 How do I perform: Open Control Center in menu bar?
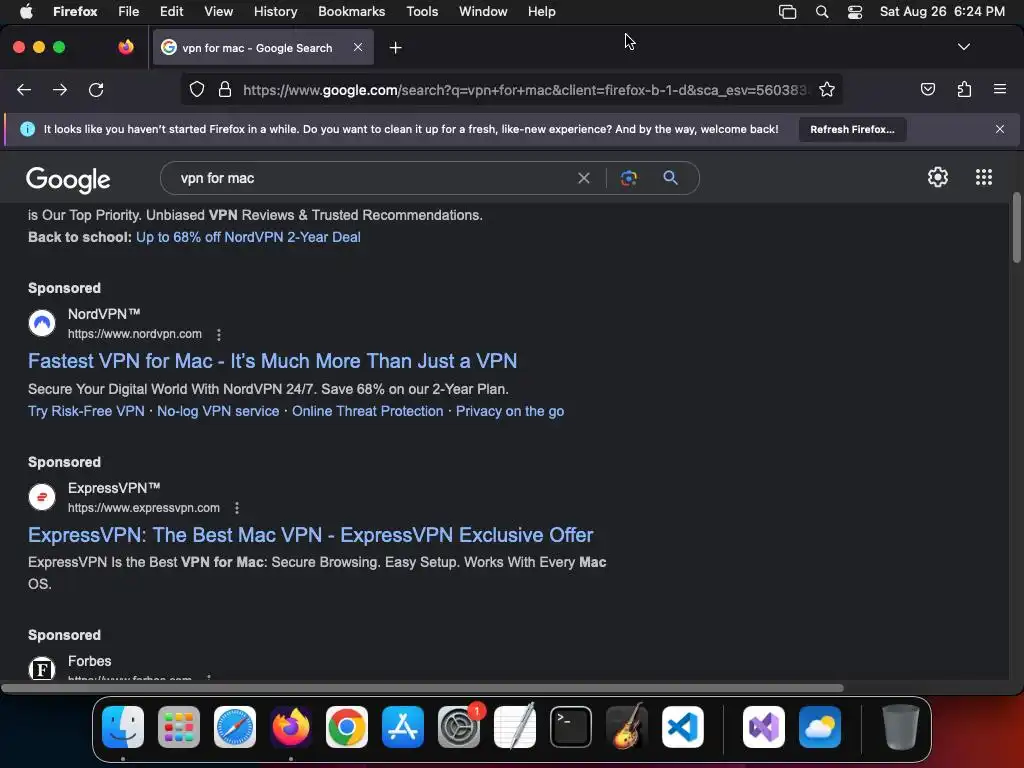pos(855,12)
